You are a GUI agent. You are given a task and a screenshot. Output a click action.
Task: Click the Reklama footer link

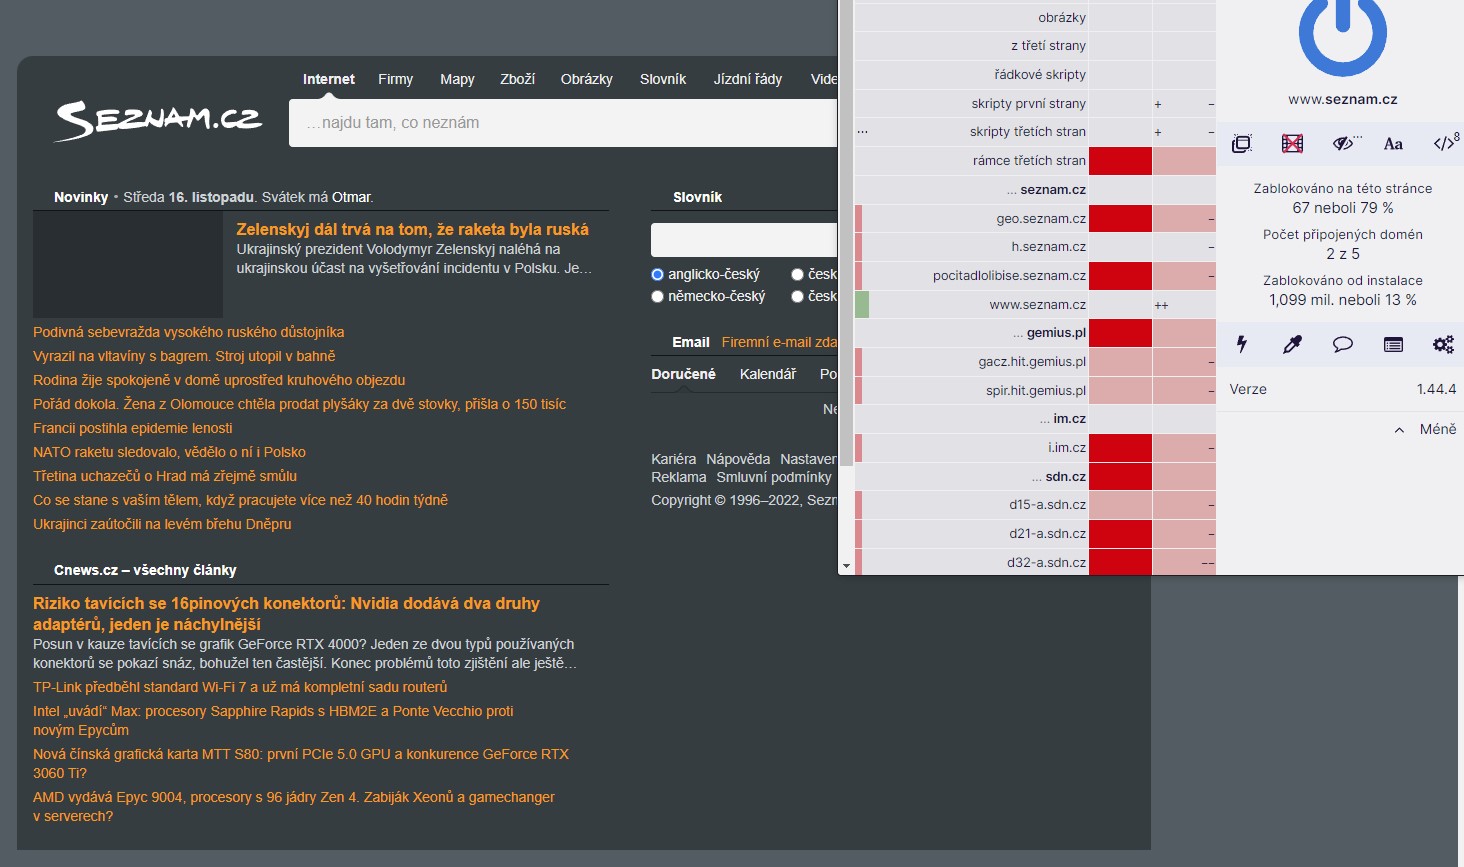(679, 477)
